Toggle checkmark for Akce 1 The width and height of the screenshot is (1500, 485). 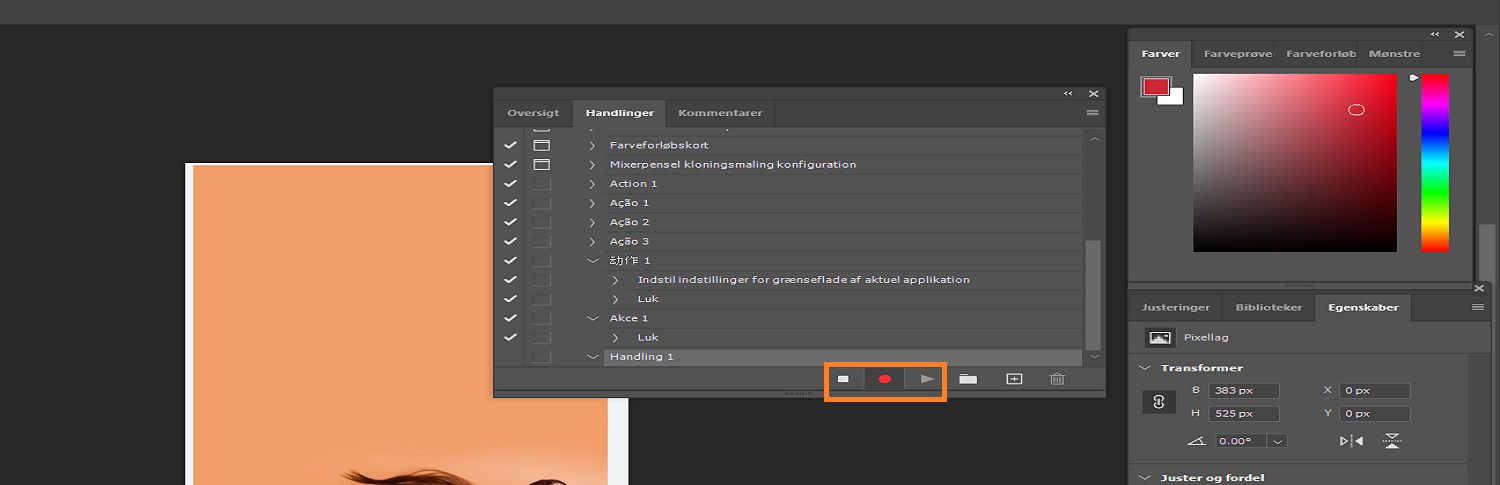coord(510,318)
